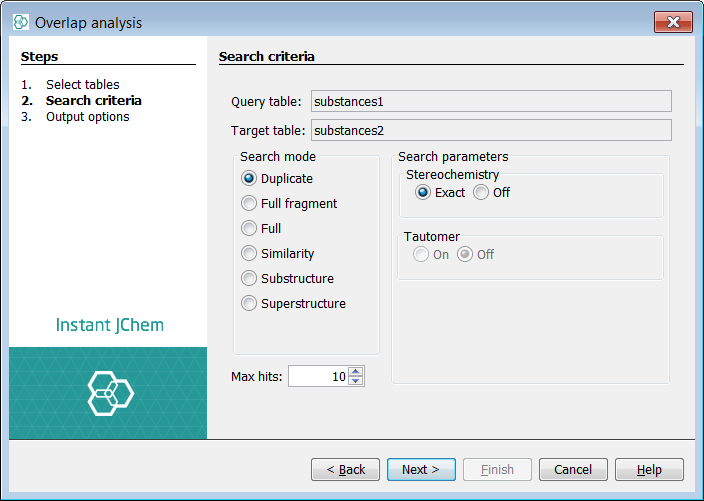Go back with the Back button
This screenshot has width=704, height=501.
(x=345, y=469)
